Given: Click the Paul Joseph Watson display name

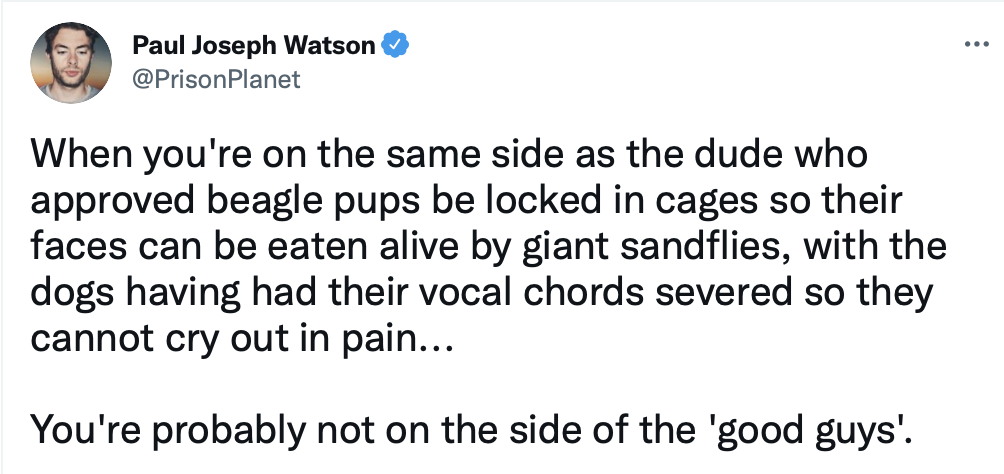Looking at the screenshot, I should (x=254, y=45).
